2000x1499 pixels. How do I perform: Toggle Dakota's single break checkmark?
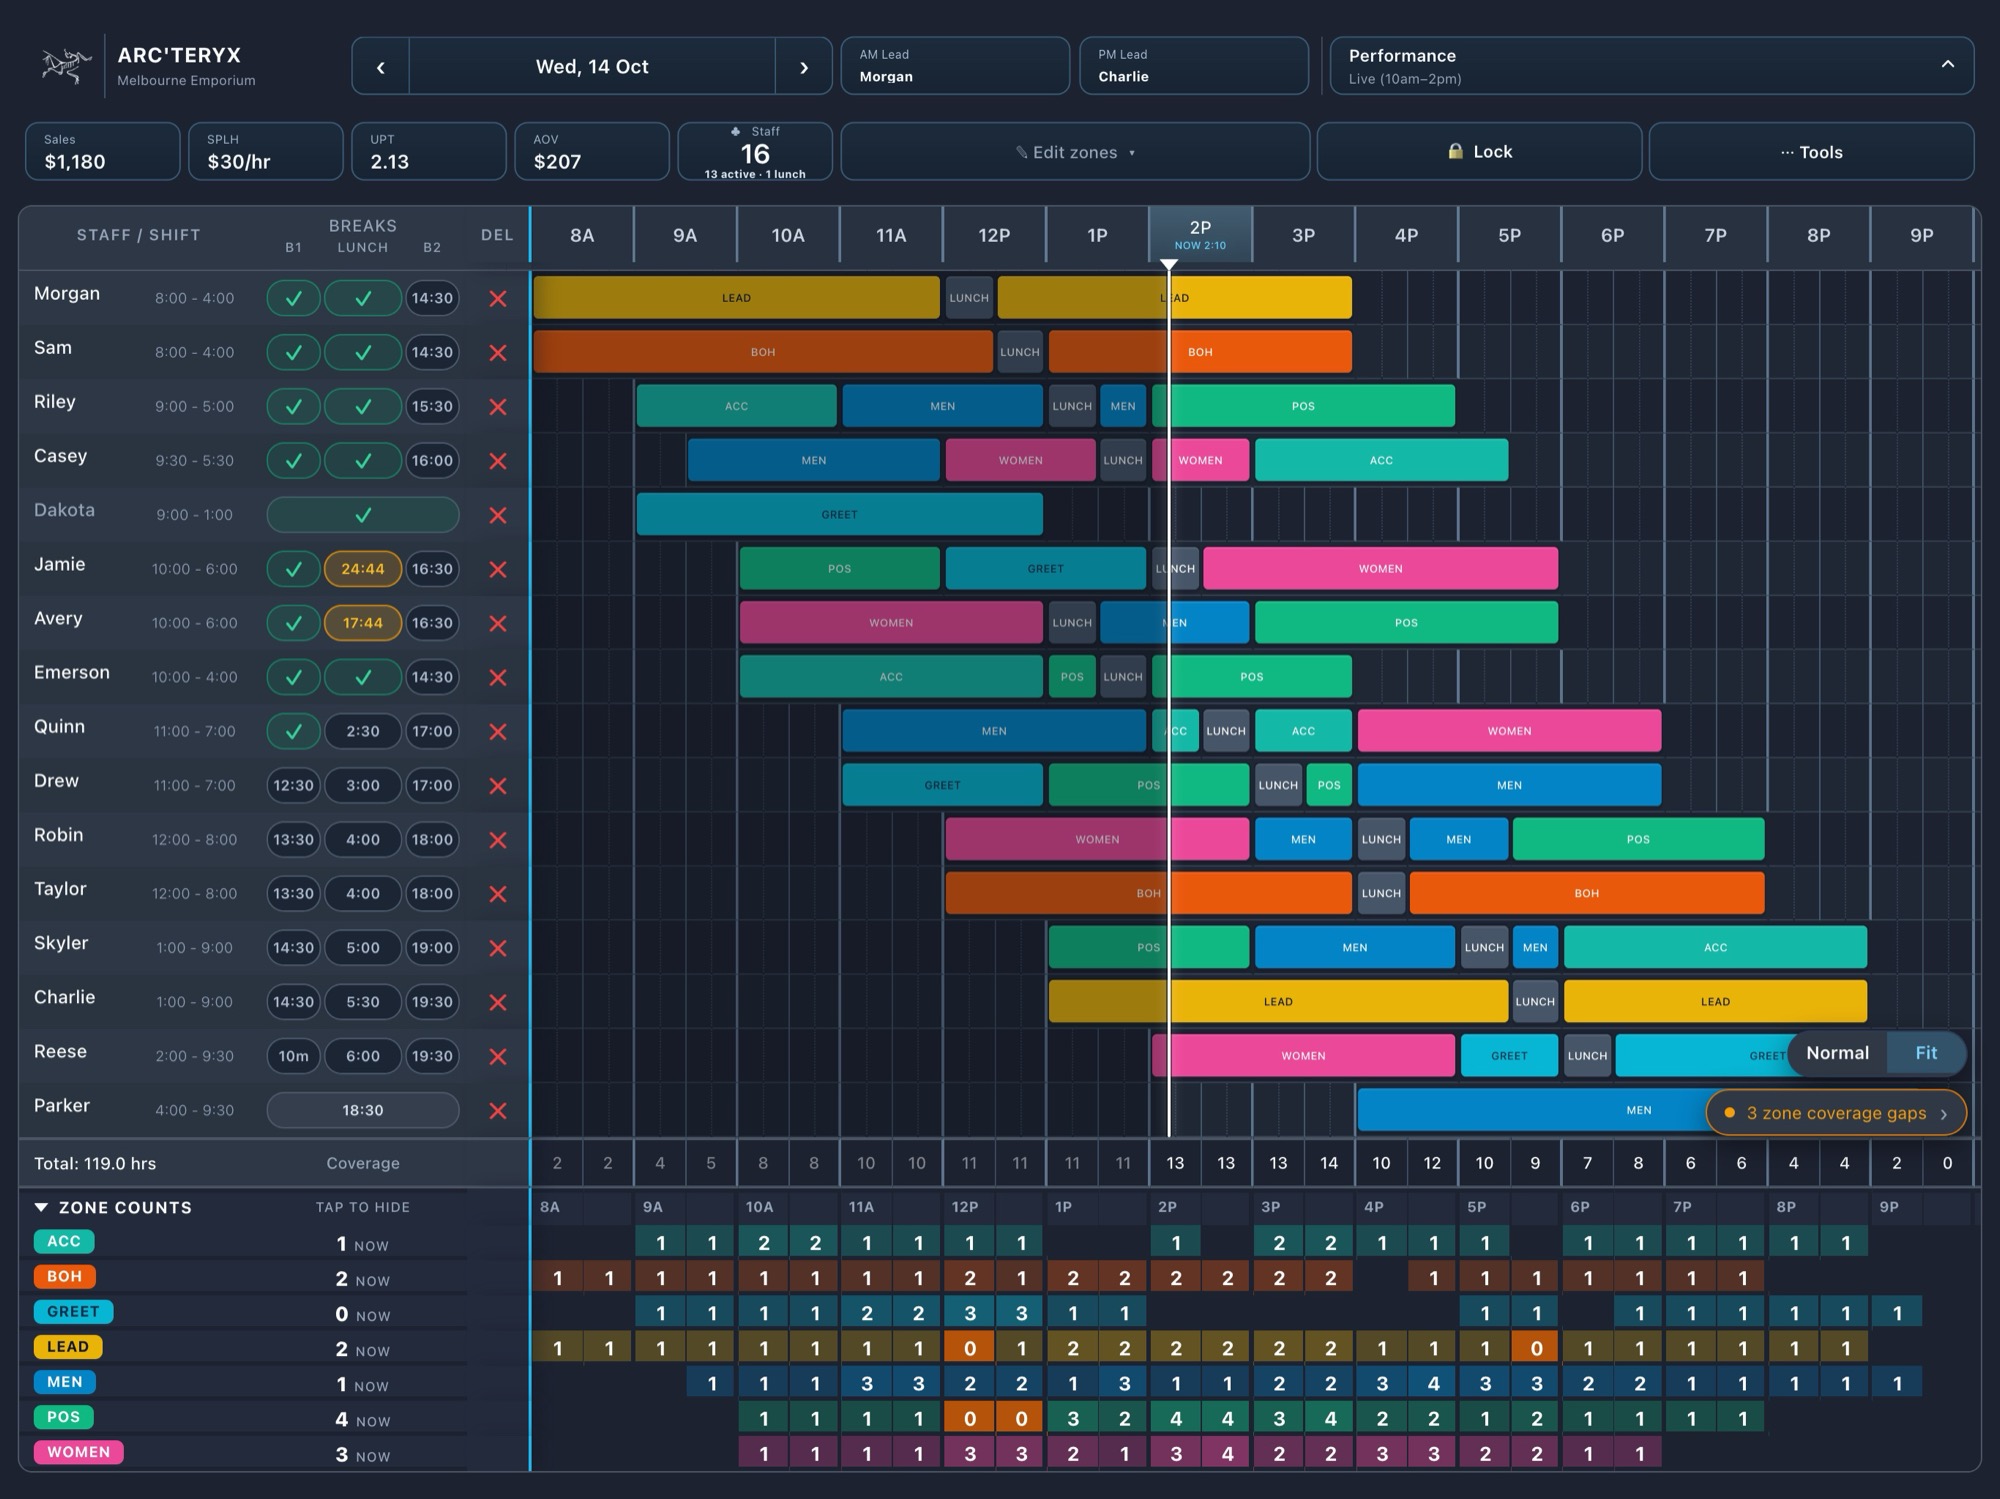click(363, 515)
